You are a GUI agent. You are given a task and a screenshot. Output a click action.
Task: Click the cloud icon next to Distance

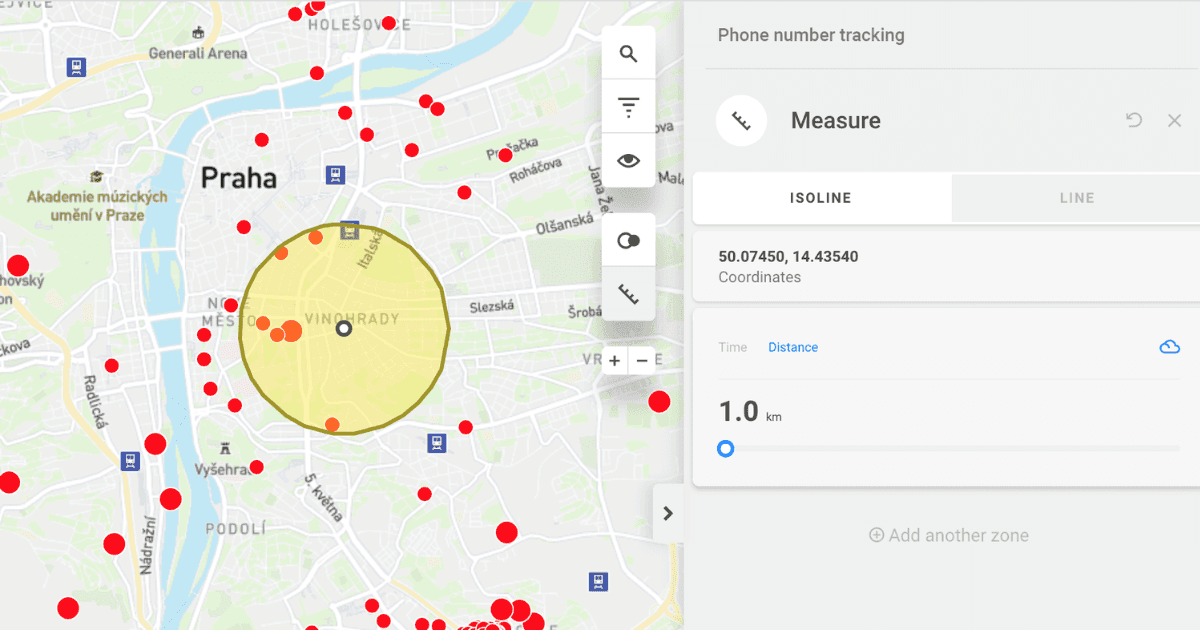click(x=1169, y=346)
